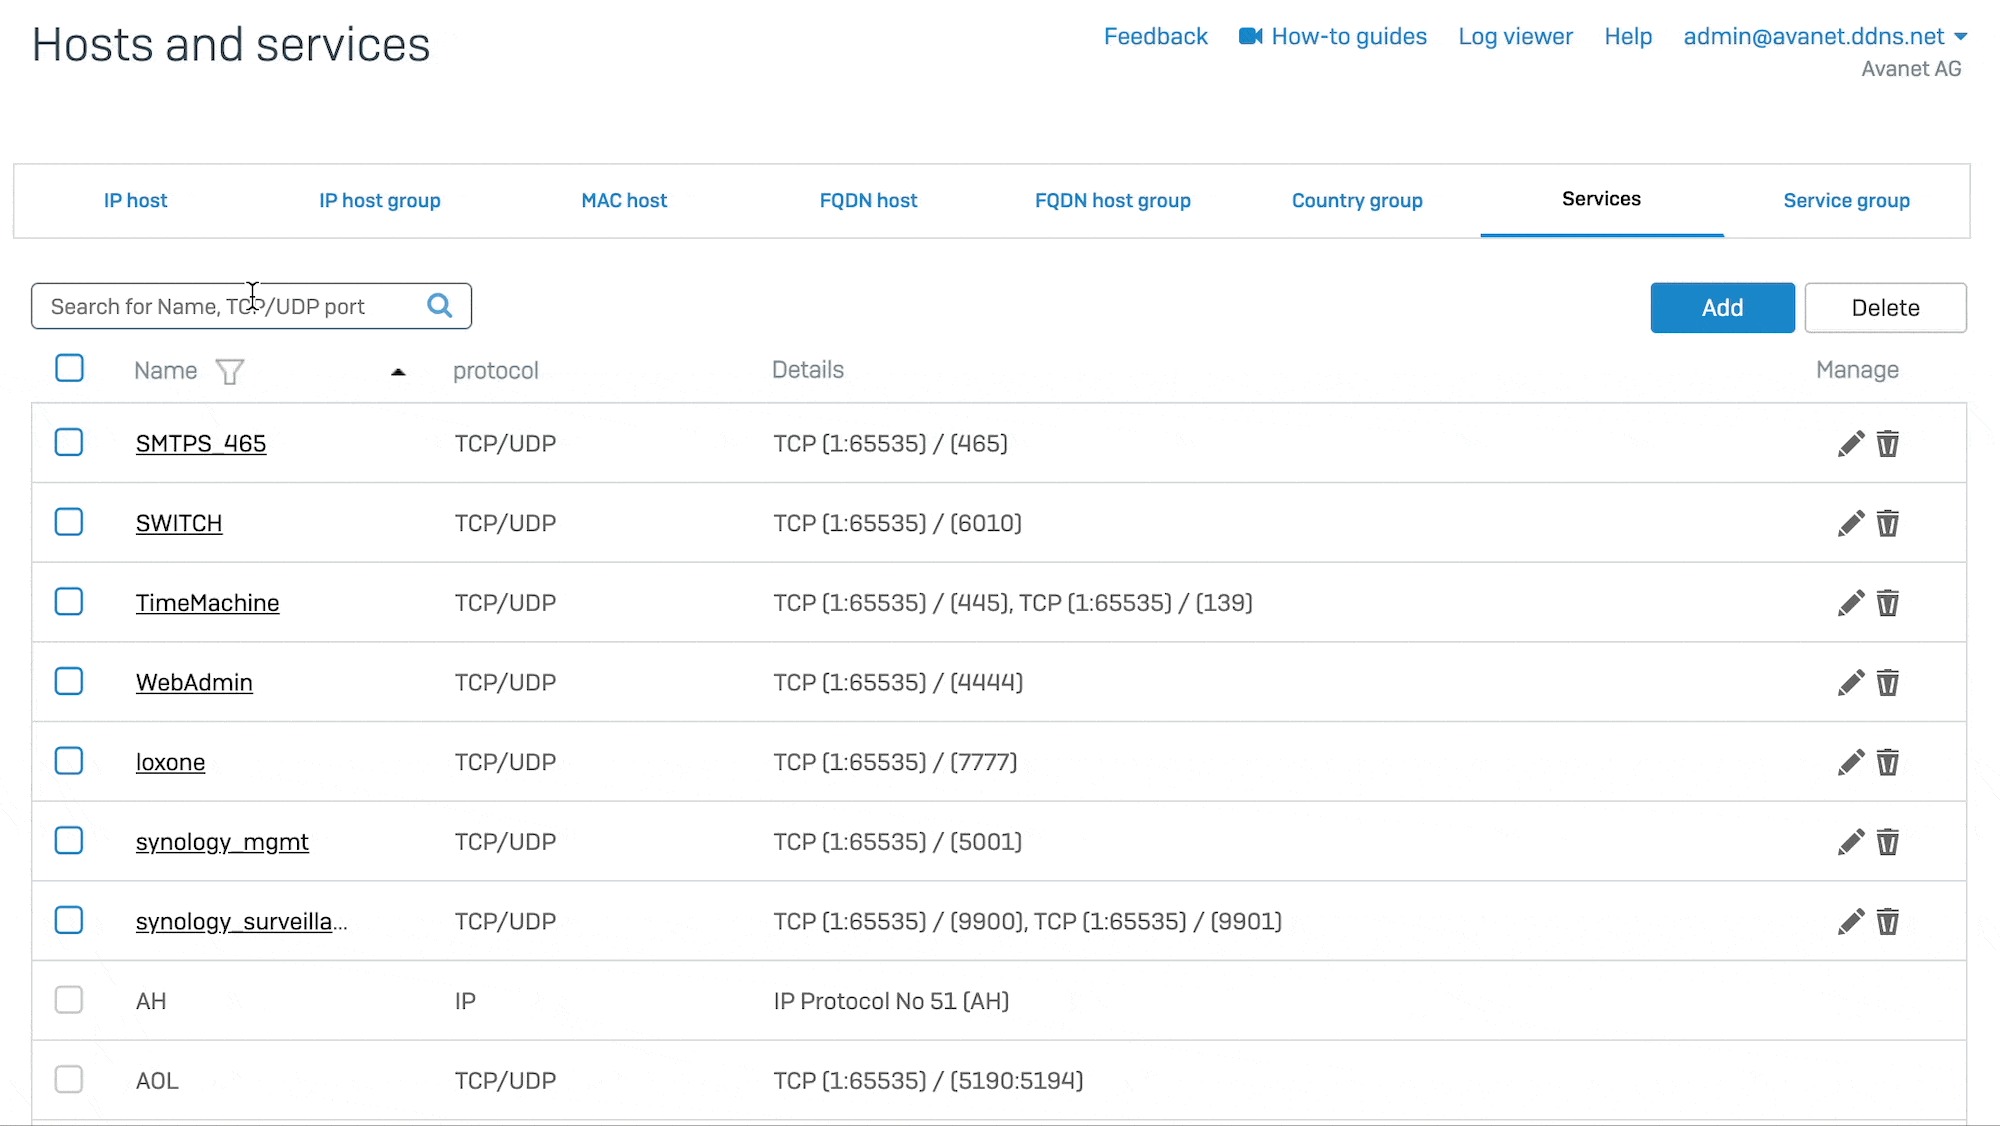Click the How-to guides video camera icon
The height and width of the screenshot is (1126, 2000).
(x=1250, y=36)
